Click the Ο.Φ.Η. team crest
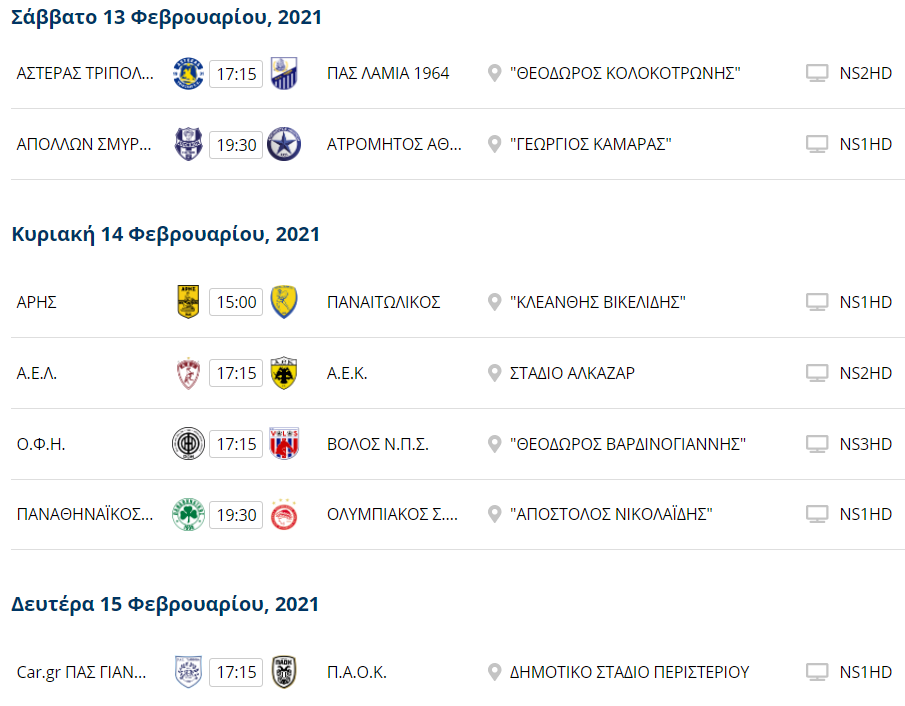Image resolution: width=905 pixels, height=706 pixels. pos(187,444)
